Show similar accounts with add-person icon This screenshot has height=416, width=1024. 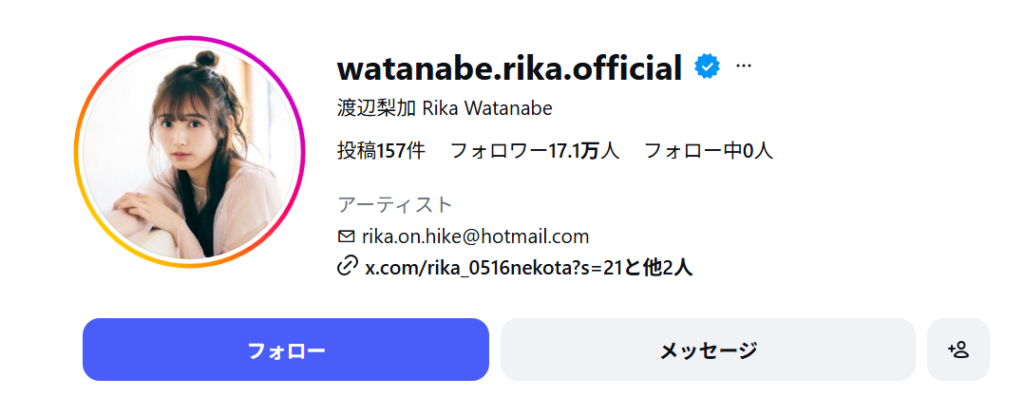point(958,350)
